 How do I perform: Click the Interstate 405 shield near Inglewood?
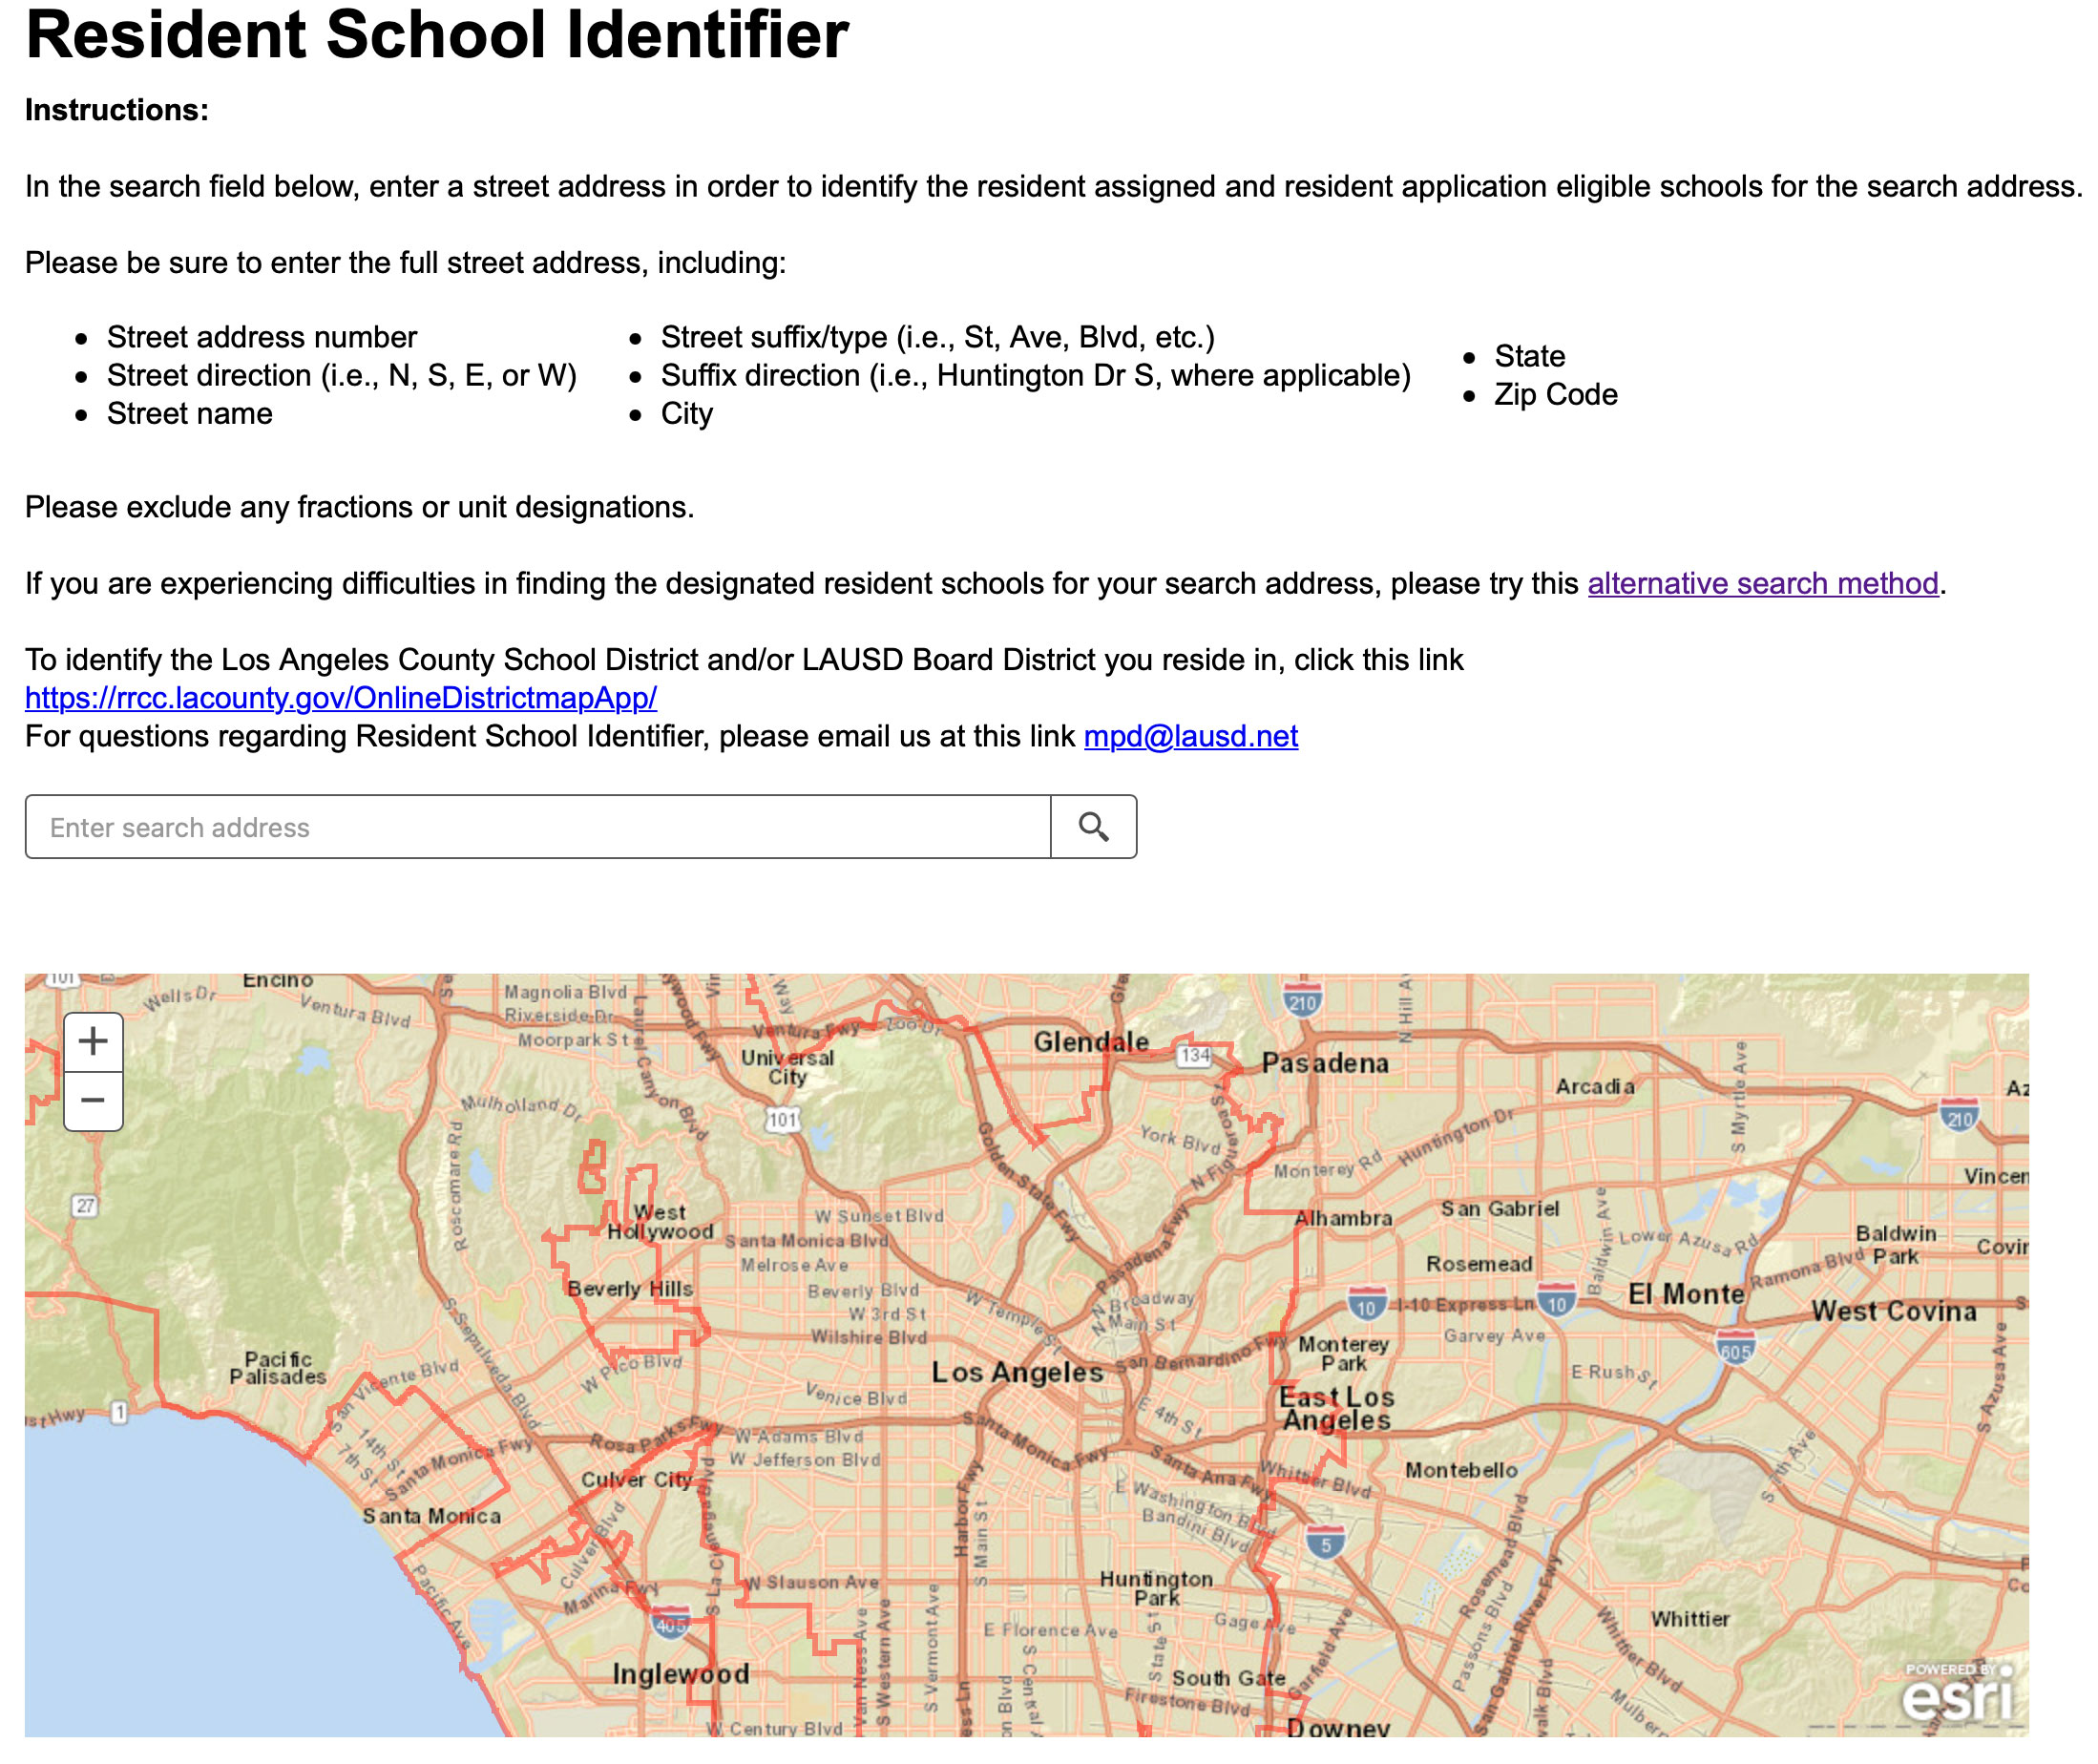click(x=671, y=1622)
